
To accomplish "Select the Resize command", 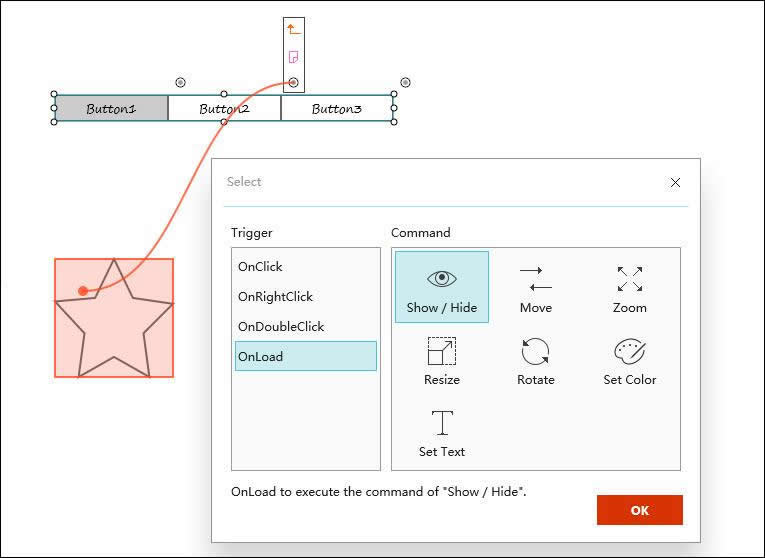I will pyautogui.click(x=442, y=361).
